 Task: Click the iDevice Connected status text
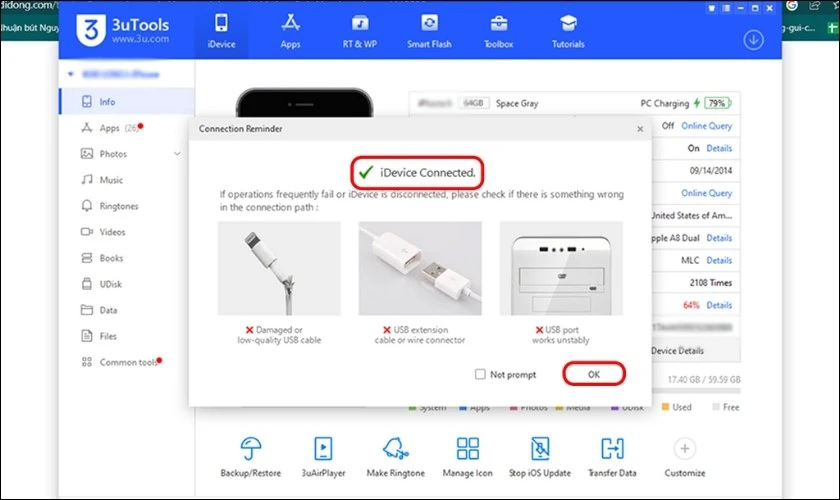[428, 173]
